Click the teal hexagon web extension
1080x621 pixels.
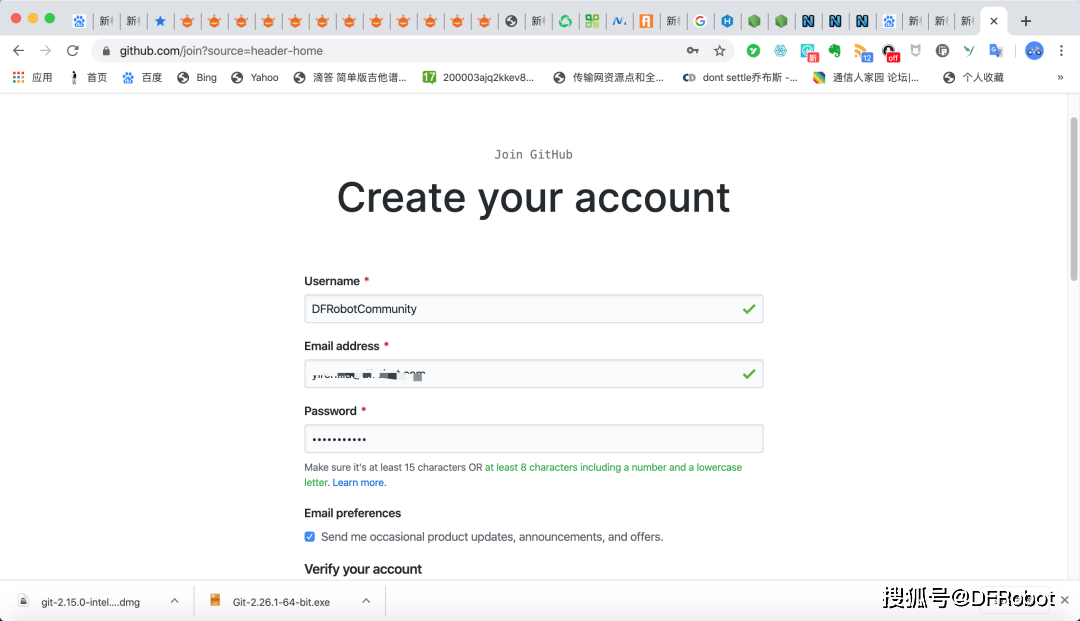tap(780, 50)
